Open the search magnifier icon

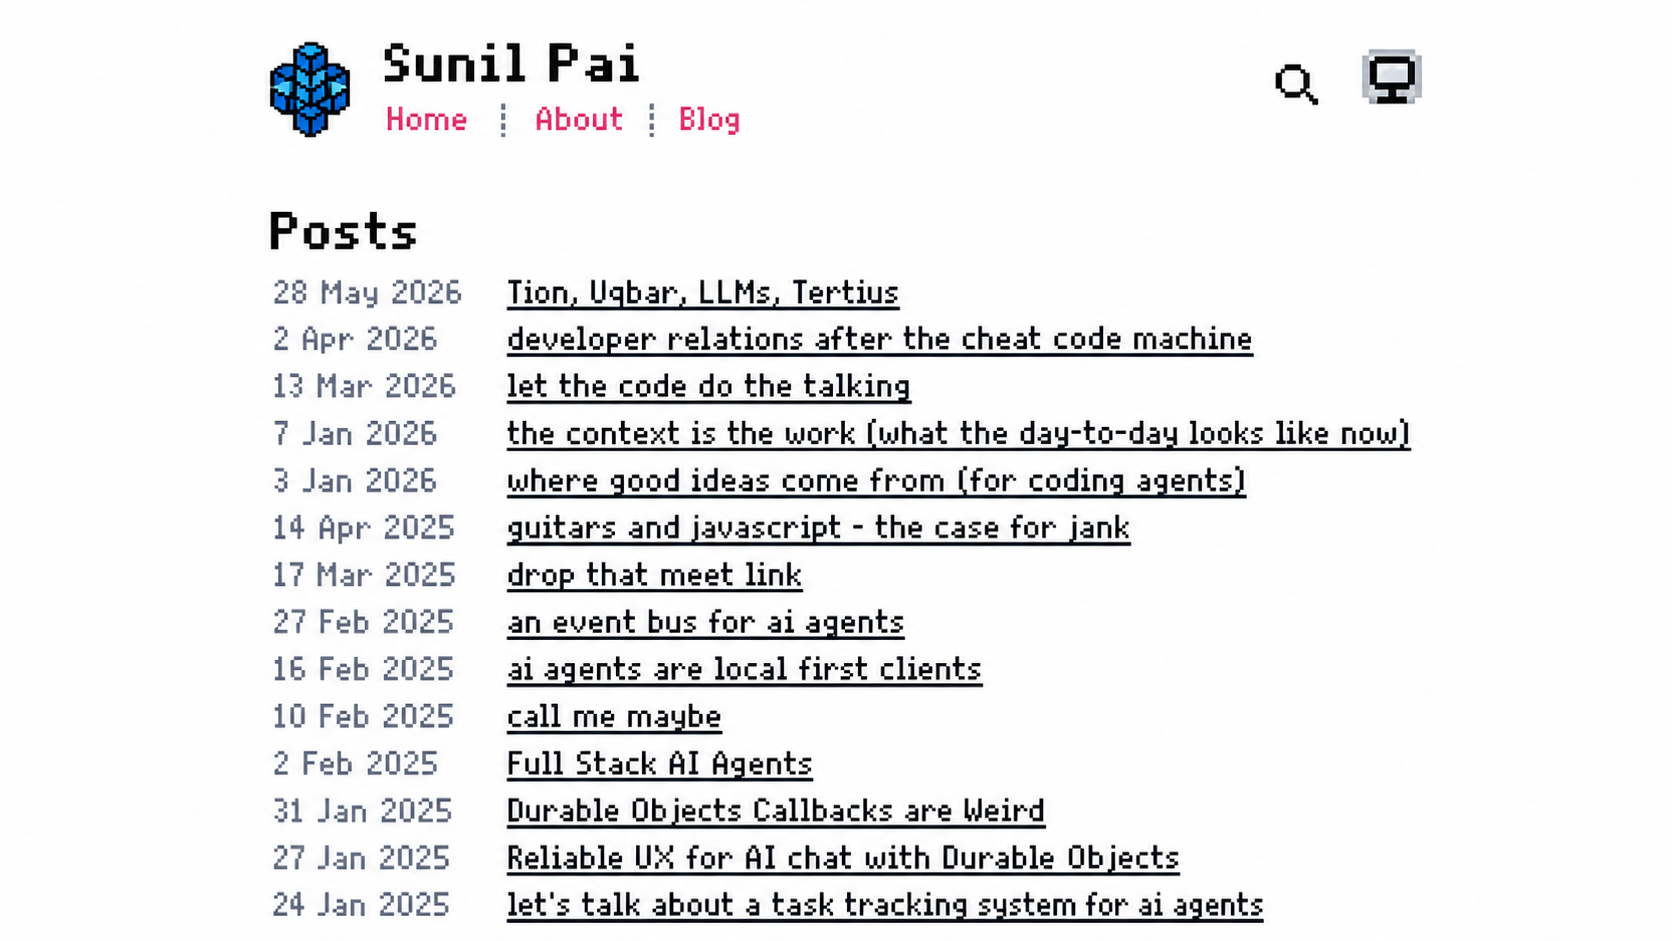(1297, 85)
